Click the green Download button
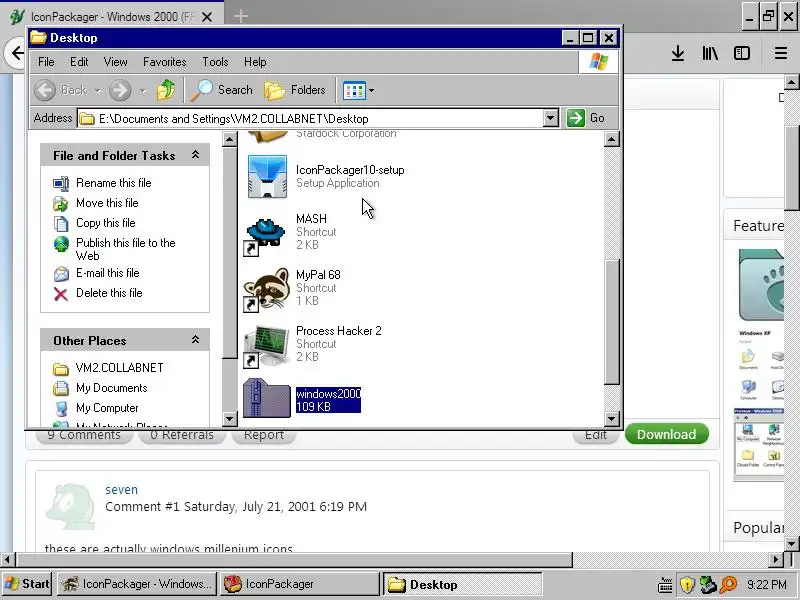The image size is (800, 600). [666, 434]
